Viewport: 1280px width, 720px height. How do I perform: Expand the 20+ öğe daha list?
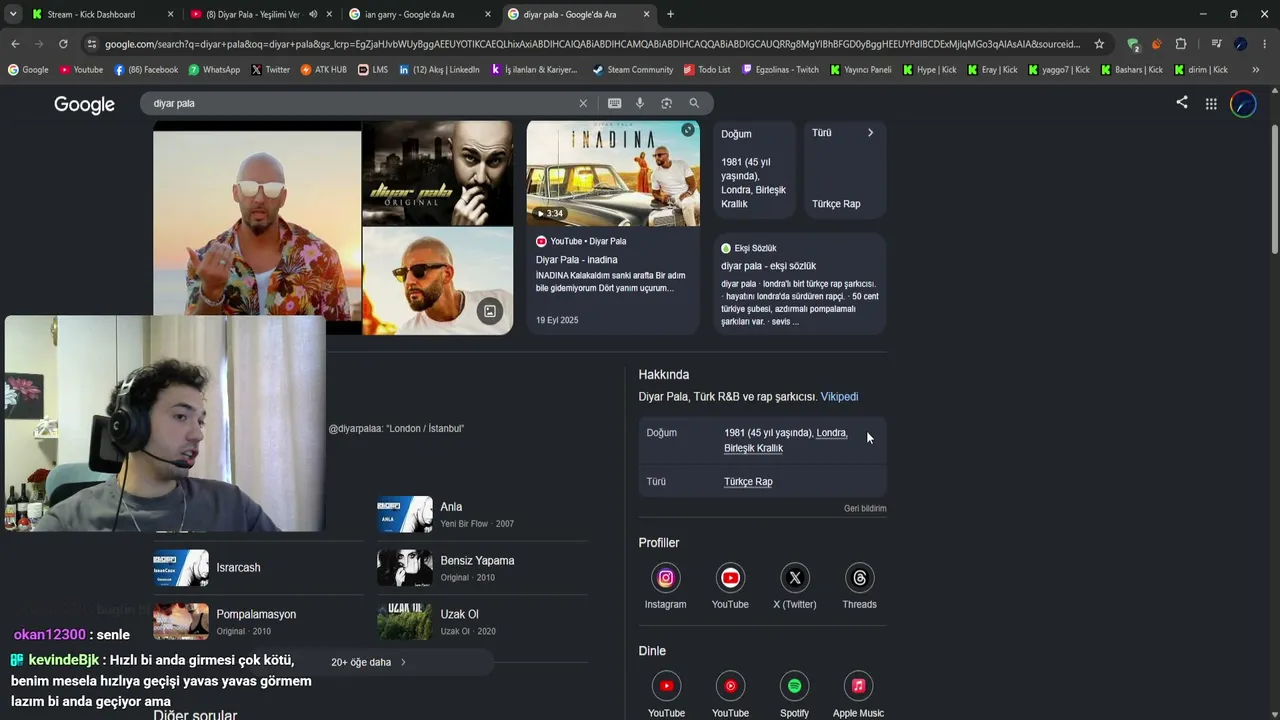pos(369,662)
